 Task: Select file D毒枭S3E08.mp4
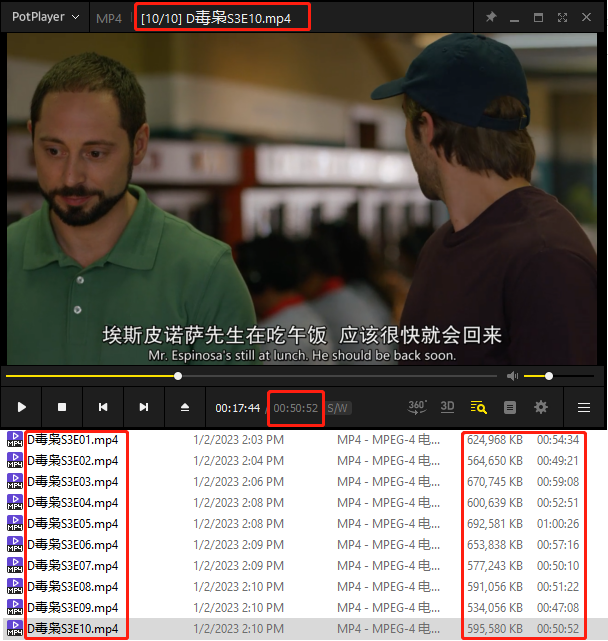click(x=73, y=587)
